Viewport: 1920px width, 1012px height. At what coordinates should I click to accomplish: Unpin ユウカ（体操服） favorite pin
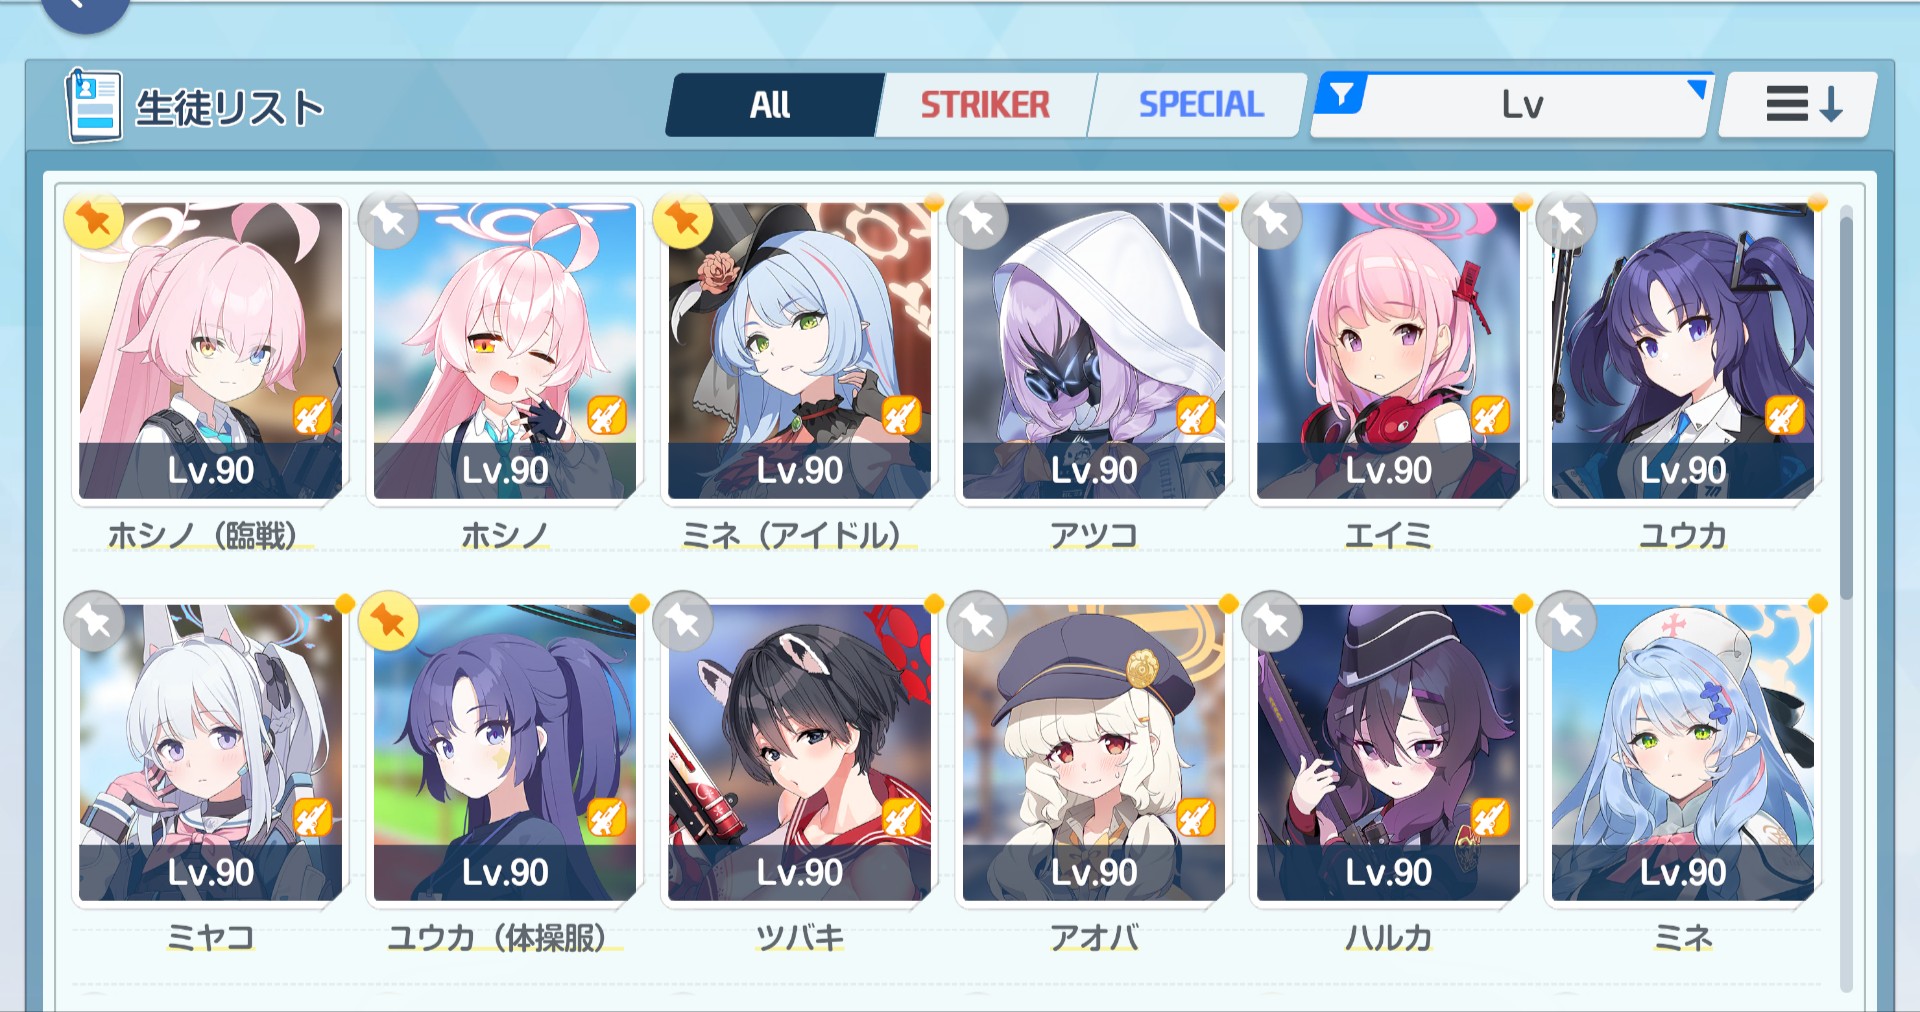(388, 621)
